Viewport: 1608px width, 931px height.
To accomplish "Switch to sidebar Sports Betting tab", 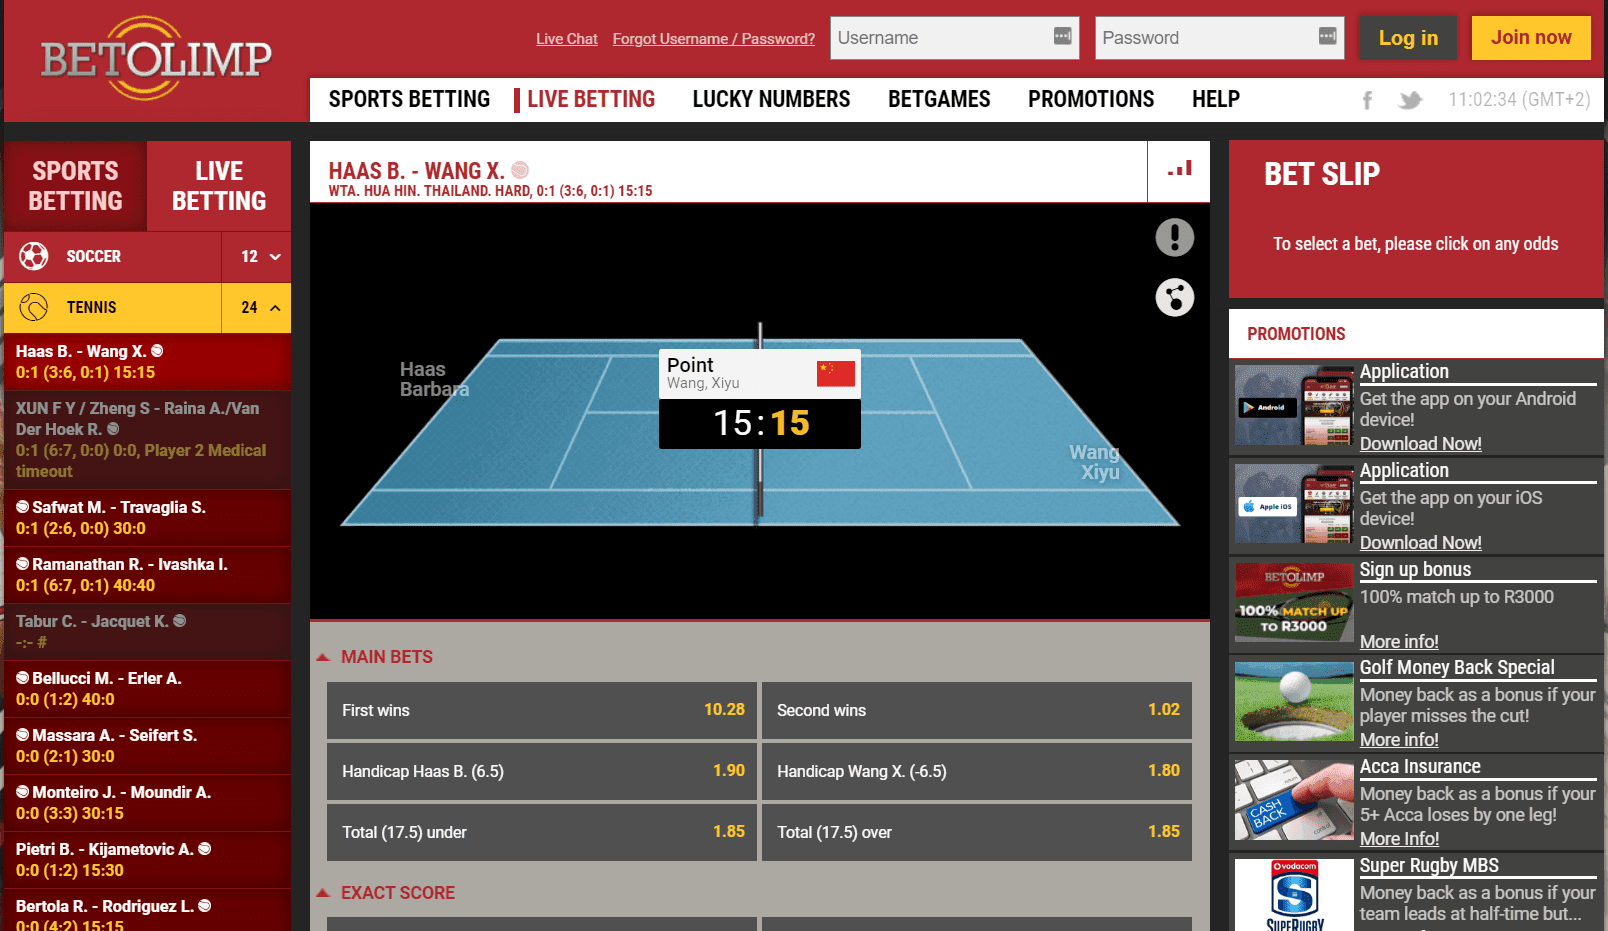I will 76,186.
